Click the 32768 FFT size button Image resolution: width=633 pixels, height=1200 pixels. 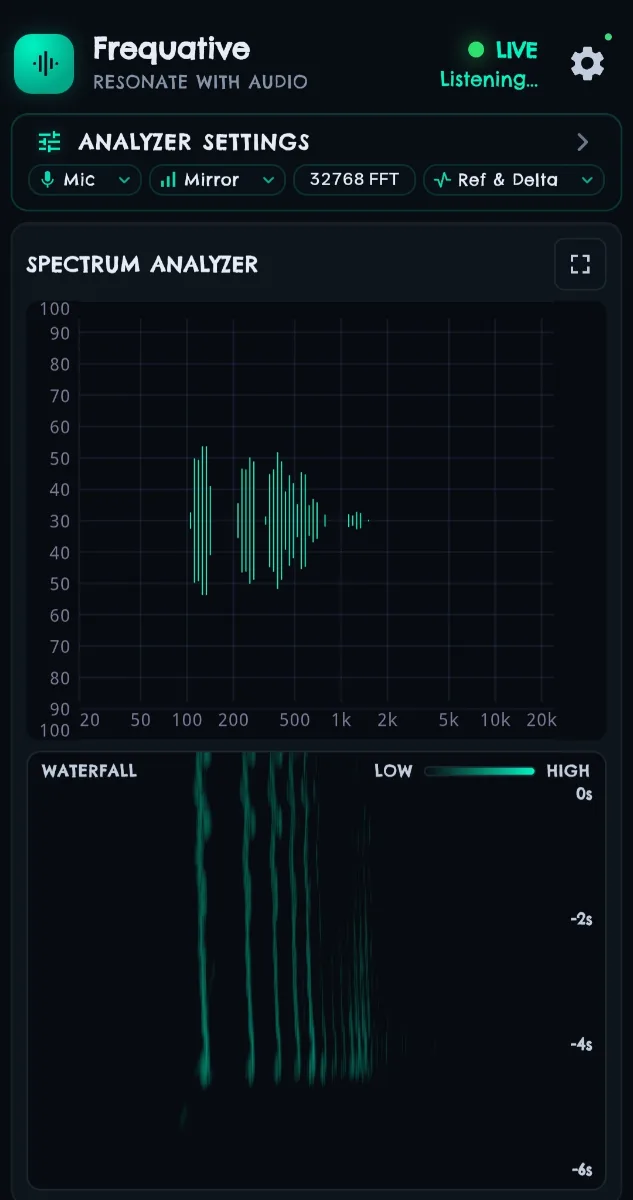354,180
